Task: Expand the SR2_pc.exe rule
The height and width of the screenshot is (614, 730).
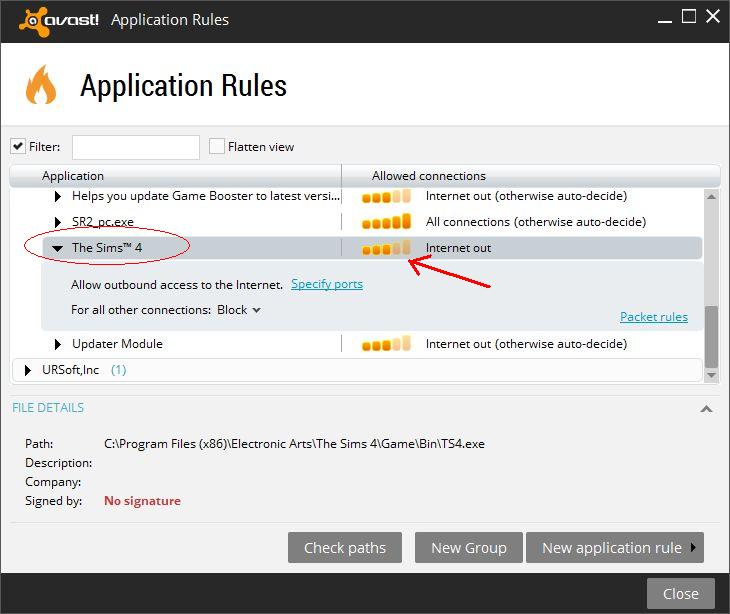Action: click(x=58, y=222)
